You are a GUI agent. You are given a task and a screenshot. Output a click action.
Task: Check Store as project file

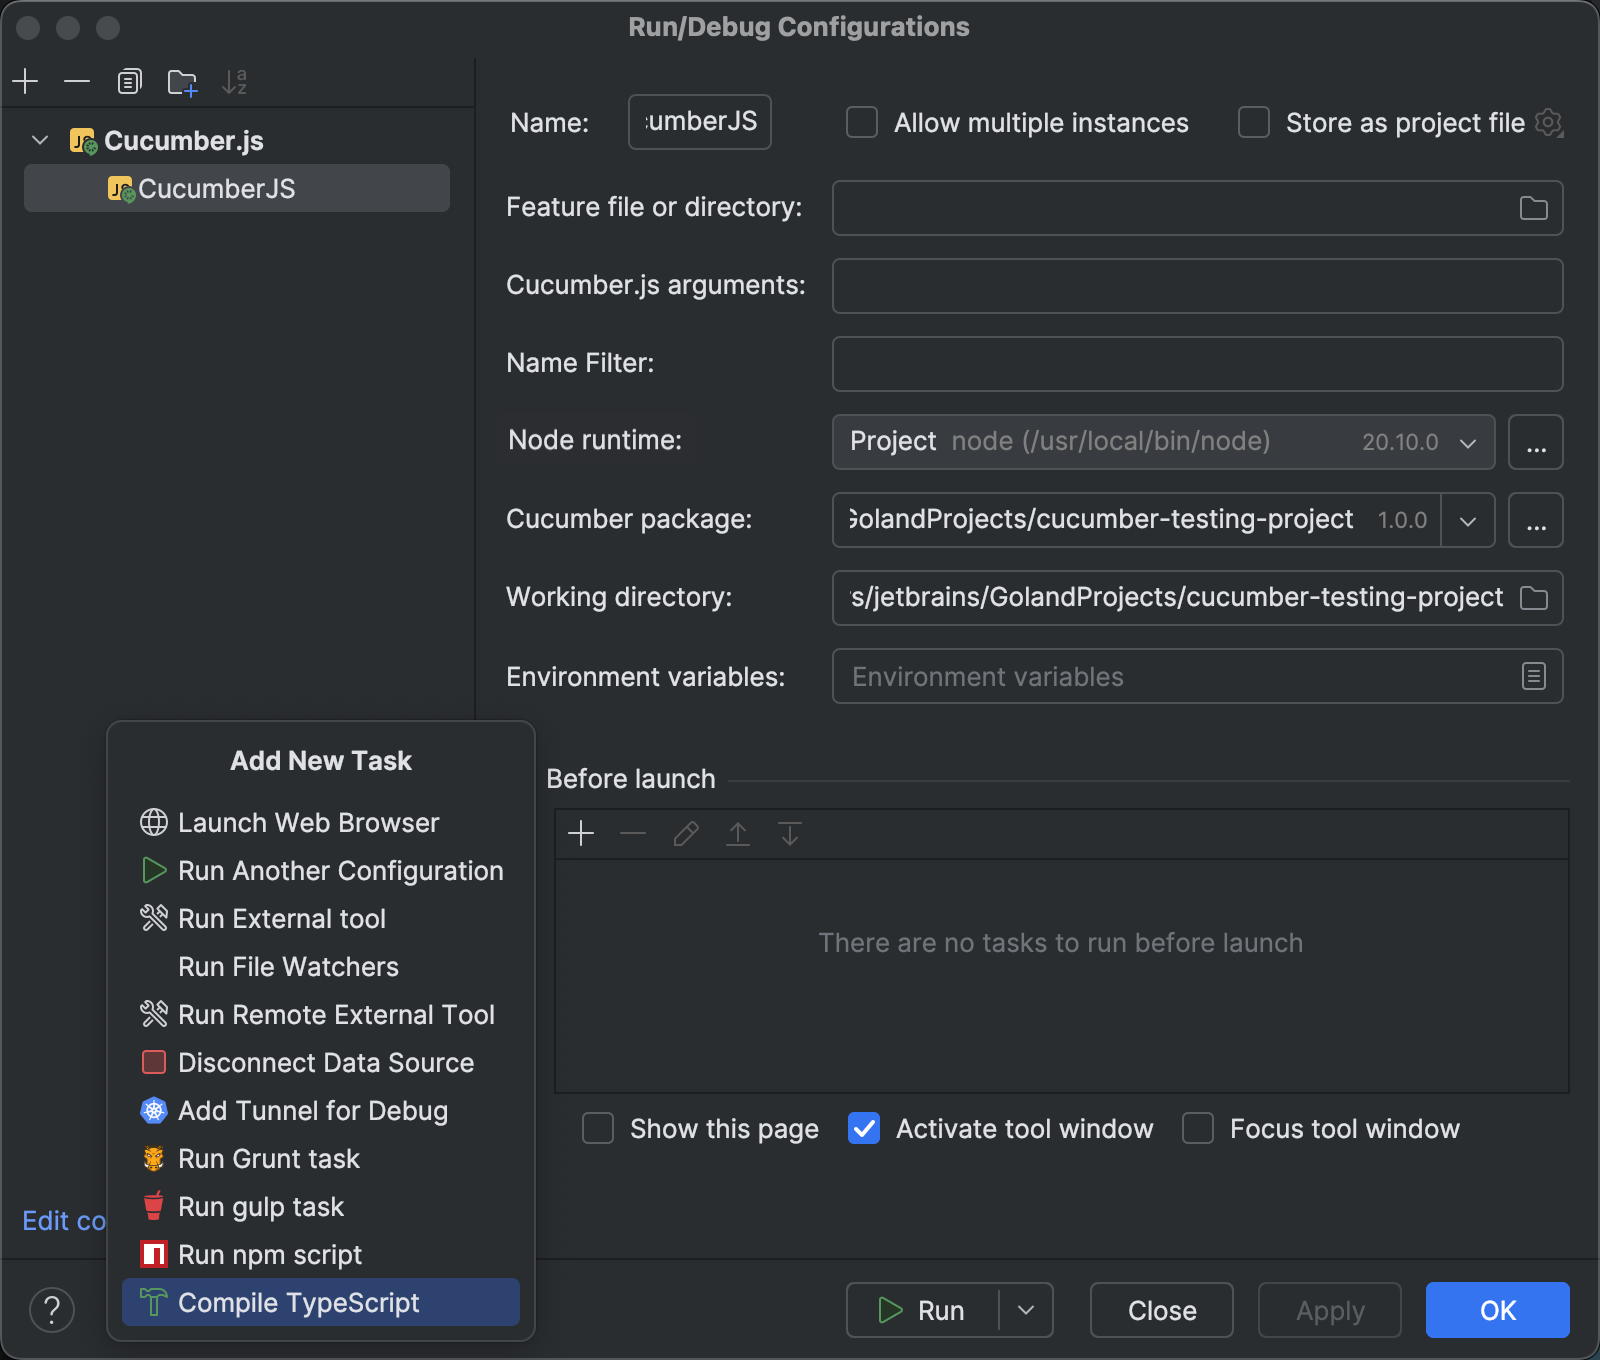pos(1253,122)
